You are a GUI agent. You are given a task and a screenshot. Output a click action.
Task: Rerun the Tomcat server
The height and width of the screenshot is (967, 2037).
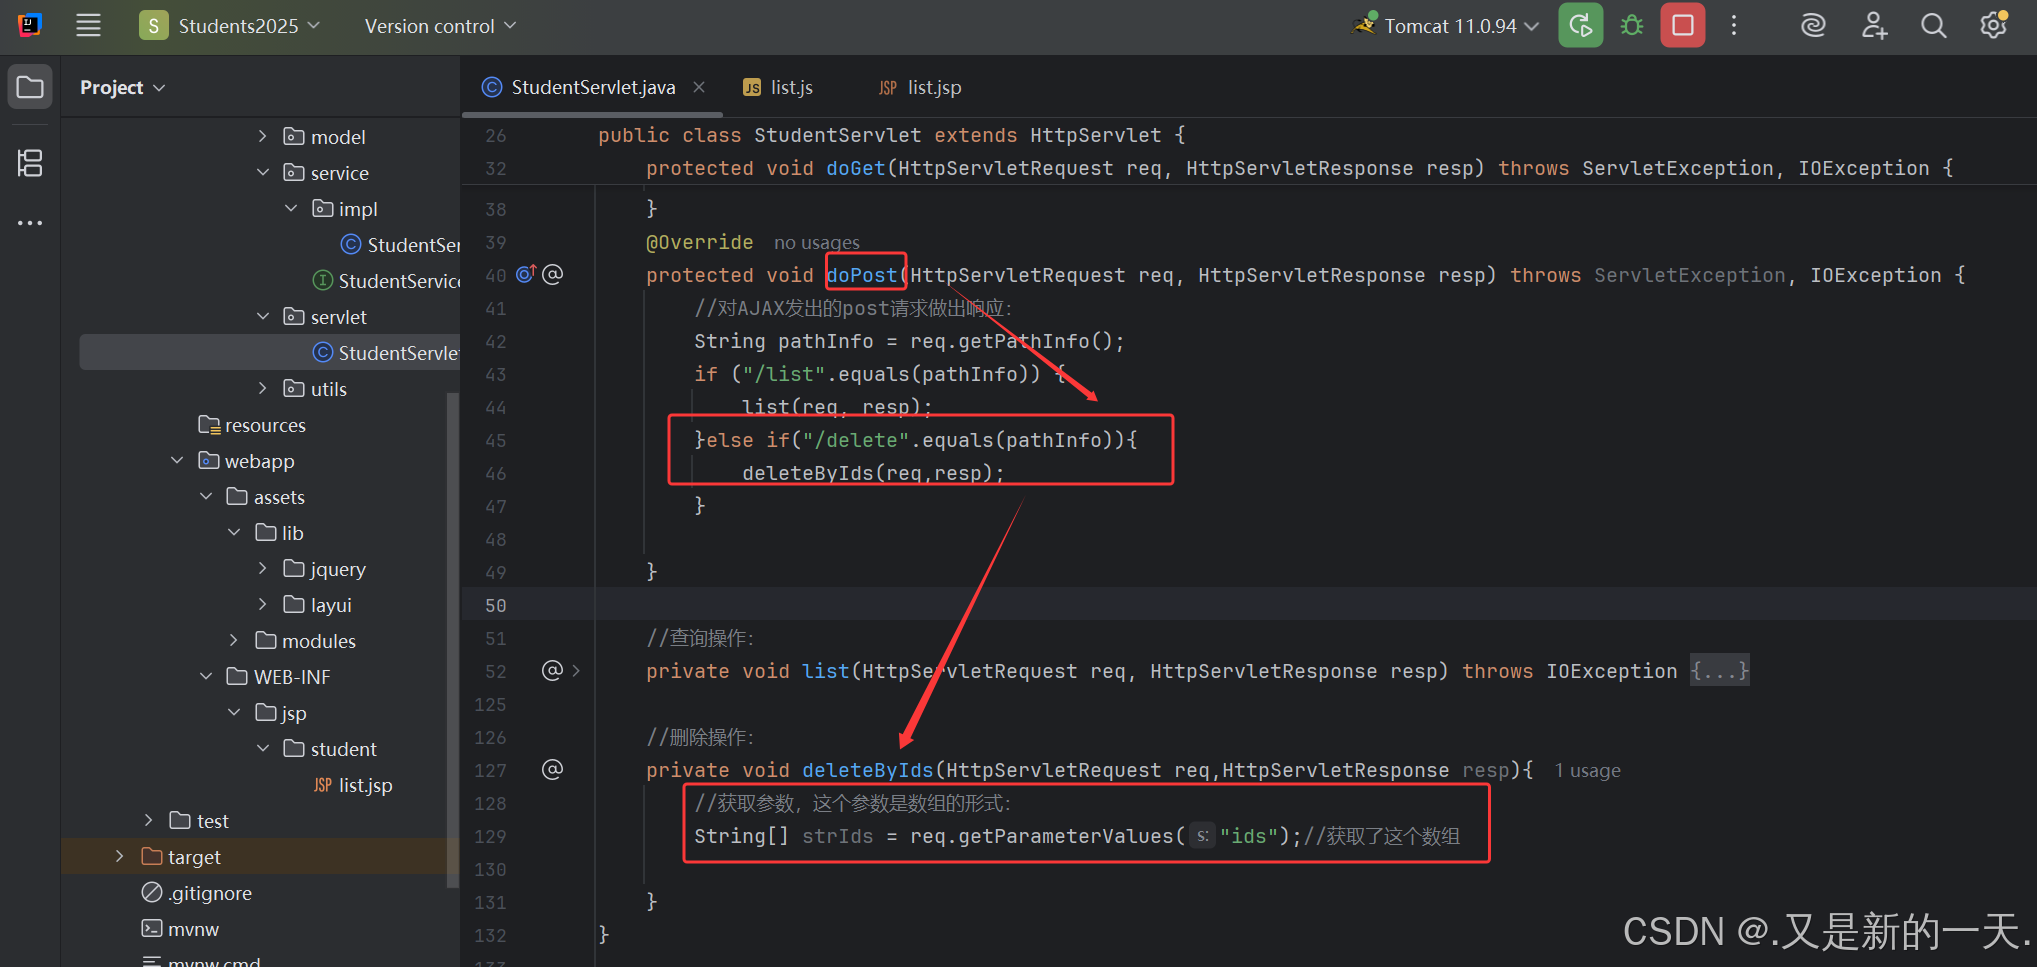pyautogui.click(x=1580, y=26)
